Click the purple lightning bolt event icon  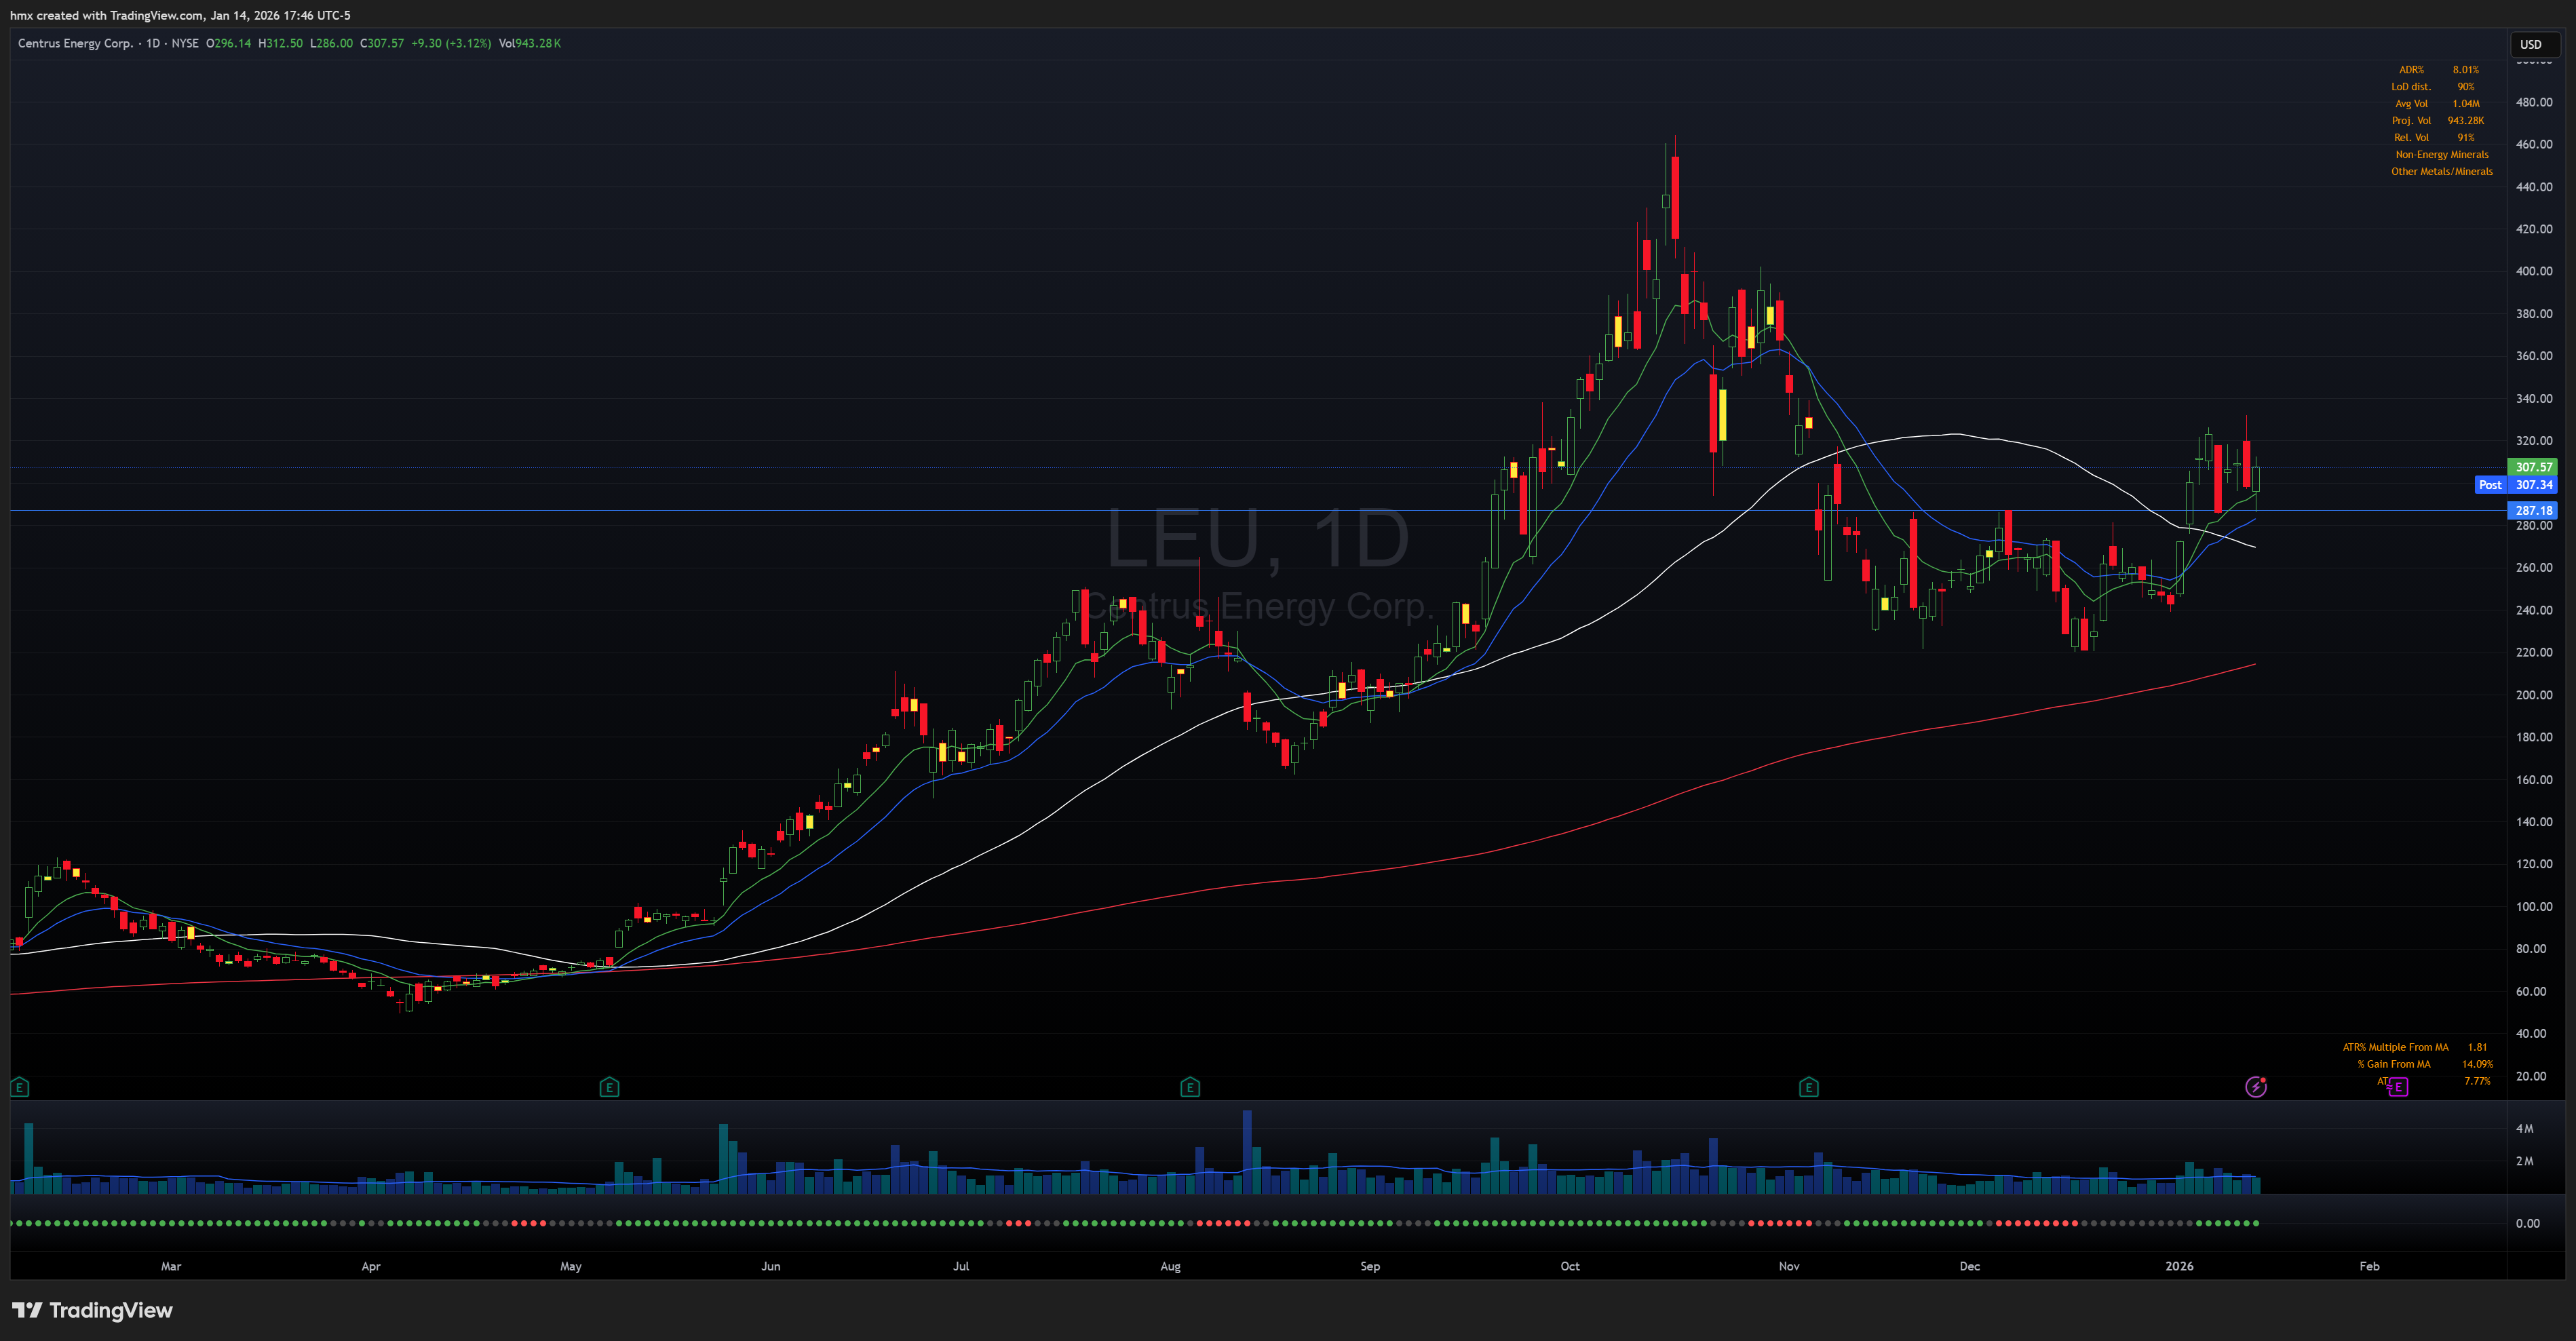click(x=2255, y=1087)
